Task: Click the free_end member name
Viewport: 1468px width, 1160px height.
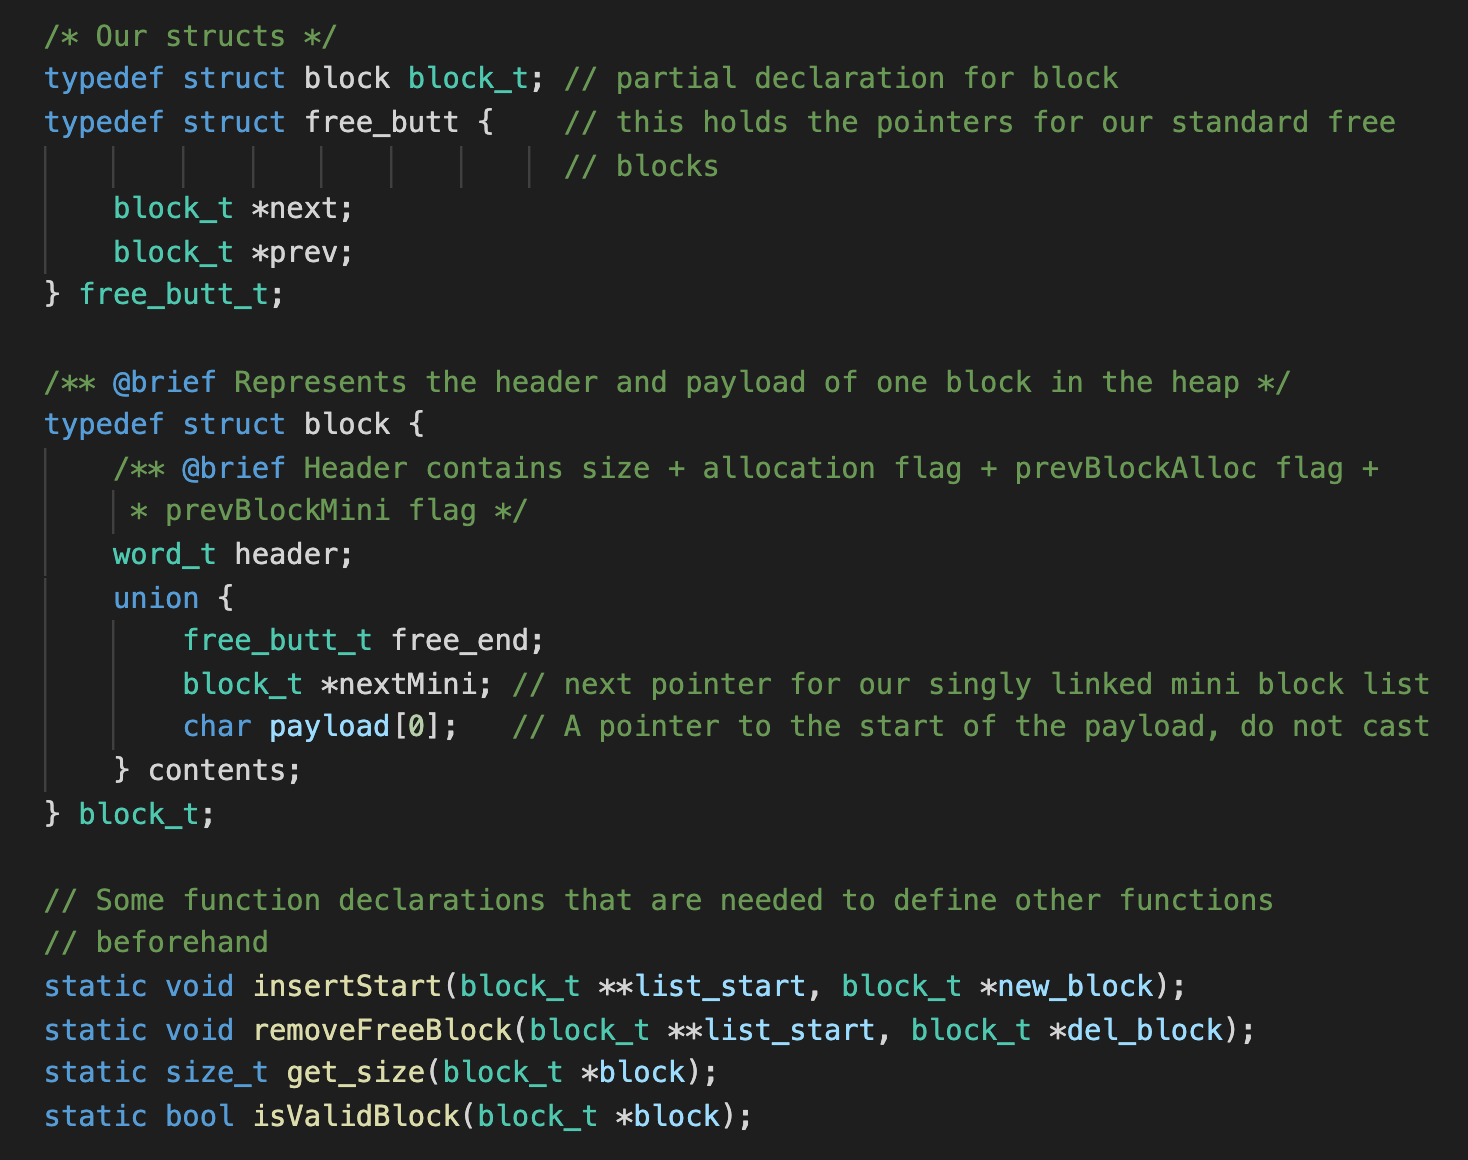Action: click(x=459, y=640)
